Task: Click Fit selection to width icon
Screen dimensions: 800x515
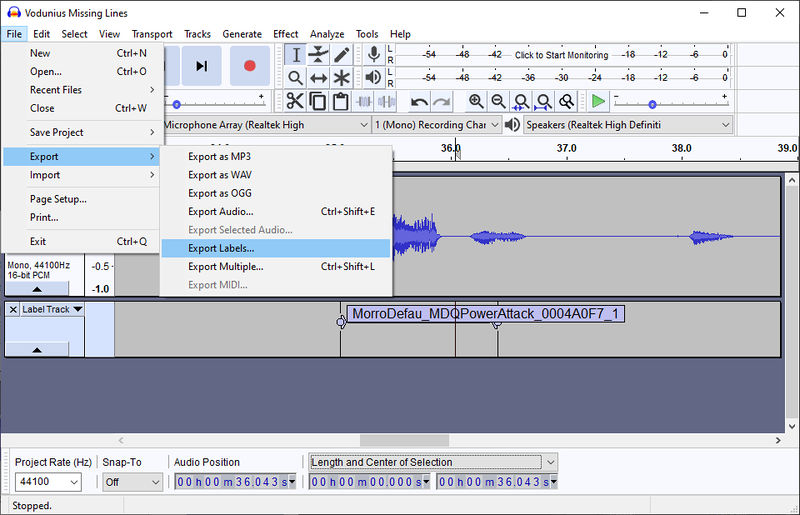Action: click(521, 101)
